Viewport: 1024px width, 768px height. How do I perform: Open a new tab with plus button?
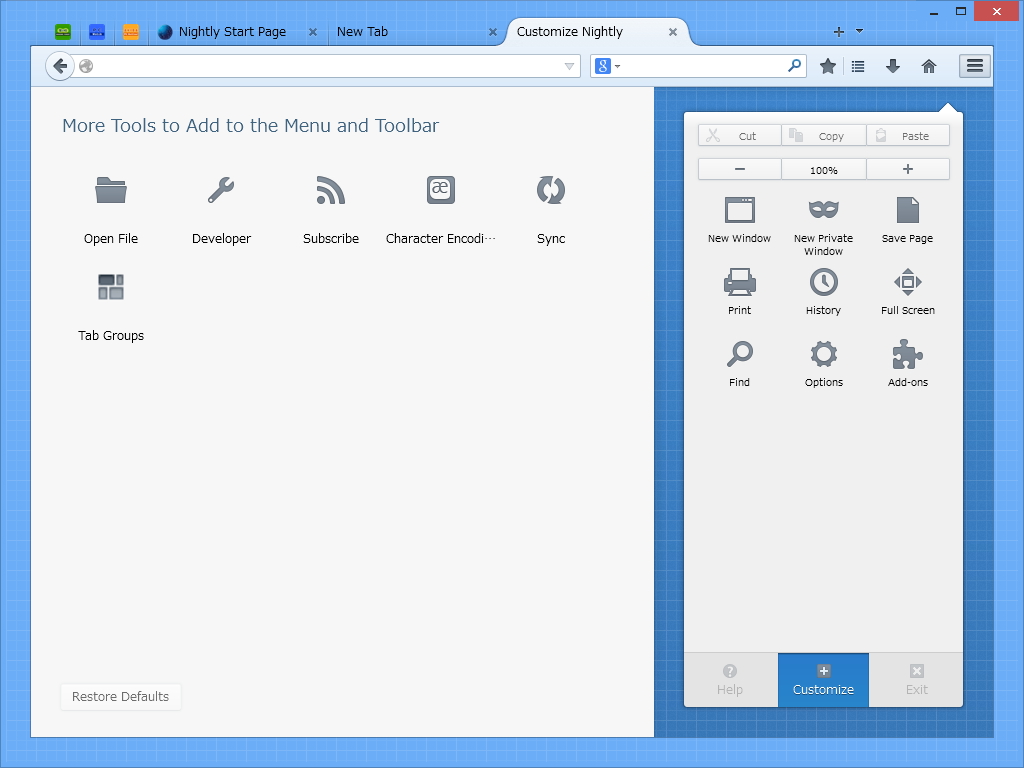tap(839, 31)
